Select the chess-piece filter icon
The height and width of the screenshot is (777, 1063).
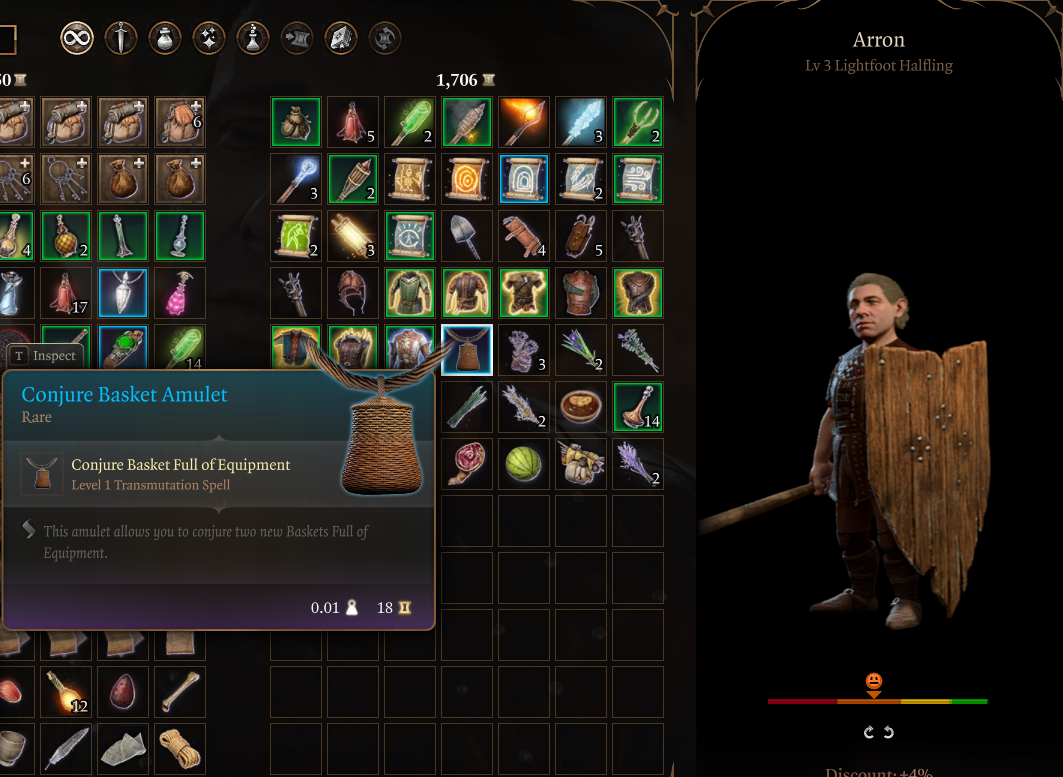click(253, 38)
